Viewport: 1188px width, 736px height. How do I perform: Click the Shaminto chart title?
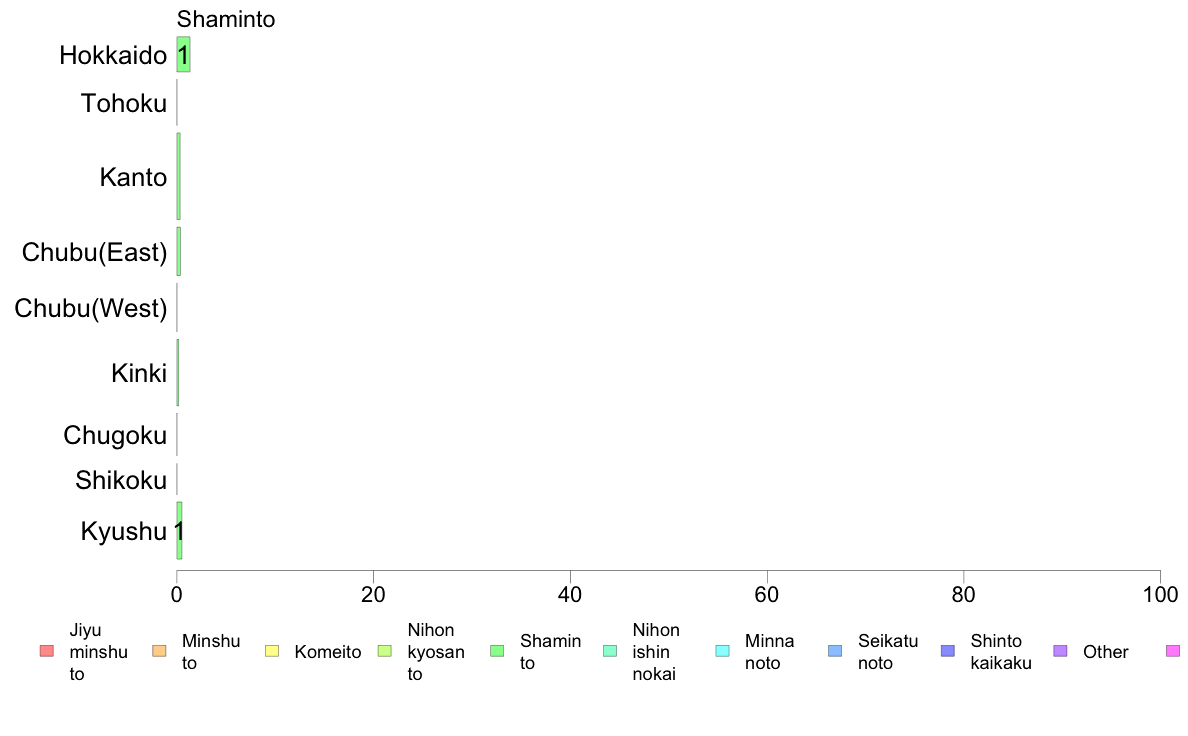click(226, 19)
